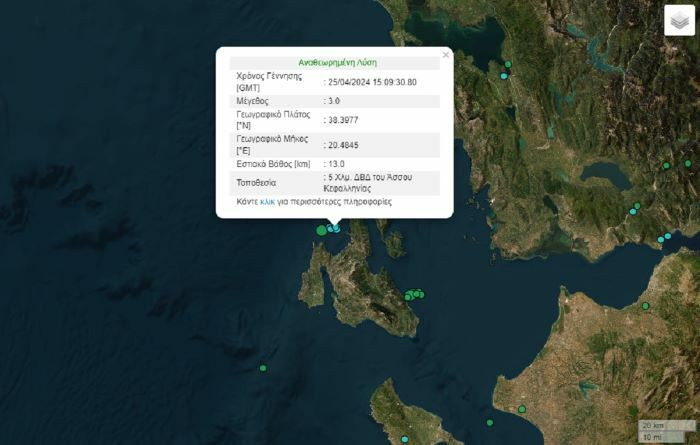Click the origin time value 25/04/2024
The image size is (700, 445).
[372, 82]
